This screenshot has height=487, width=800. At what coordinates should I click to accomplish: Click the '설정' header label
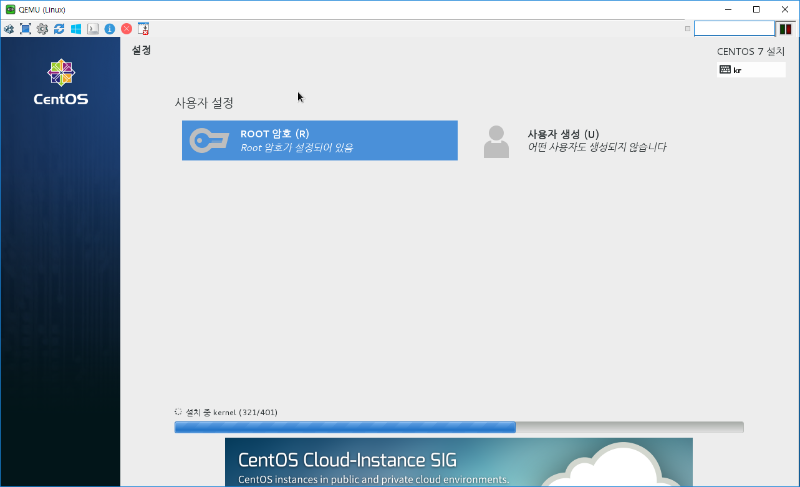141,50
